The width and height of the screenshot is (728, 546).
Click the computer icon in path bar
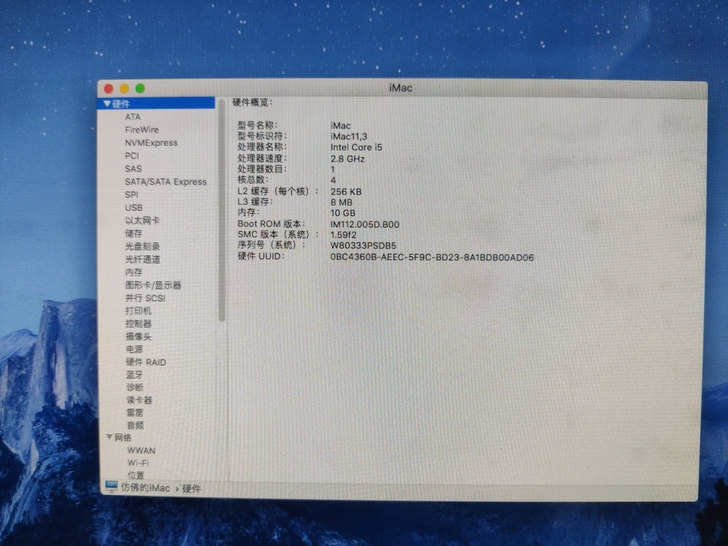pos(111,487)
